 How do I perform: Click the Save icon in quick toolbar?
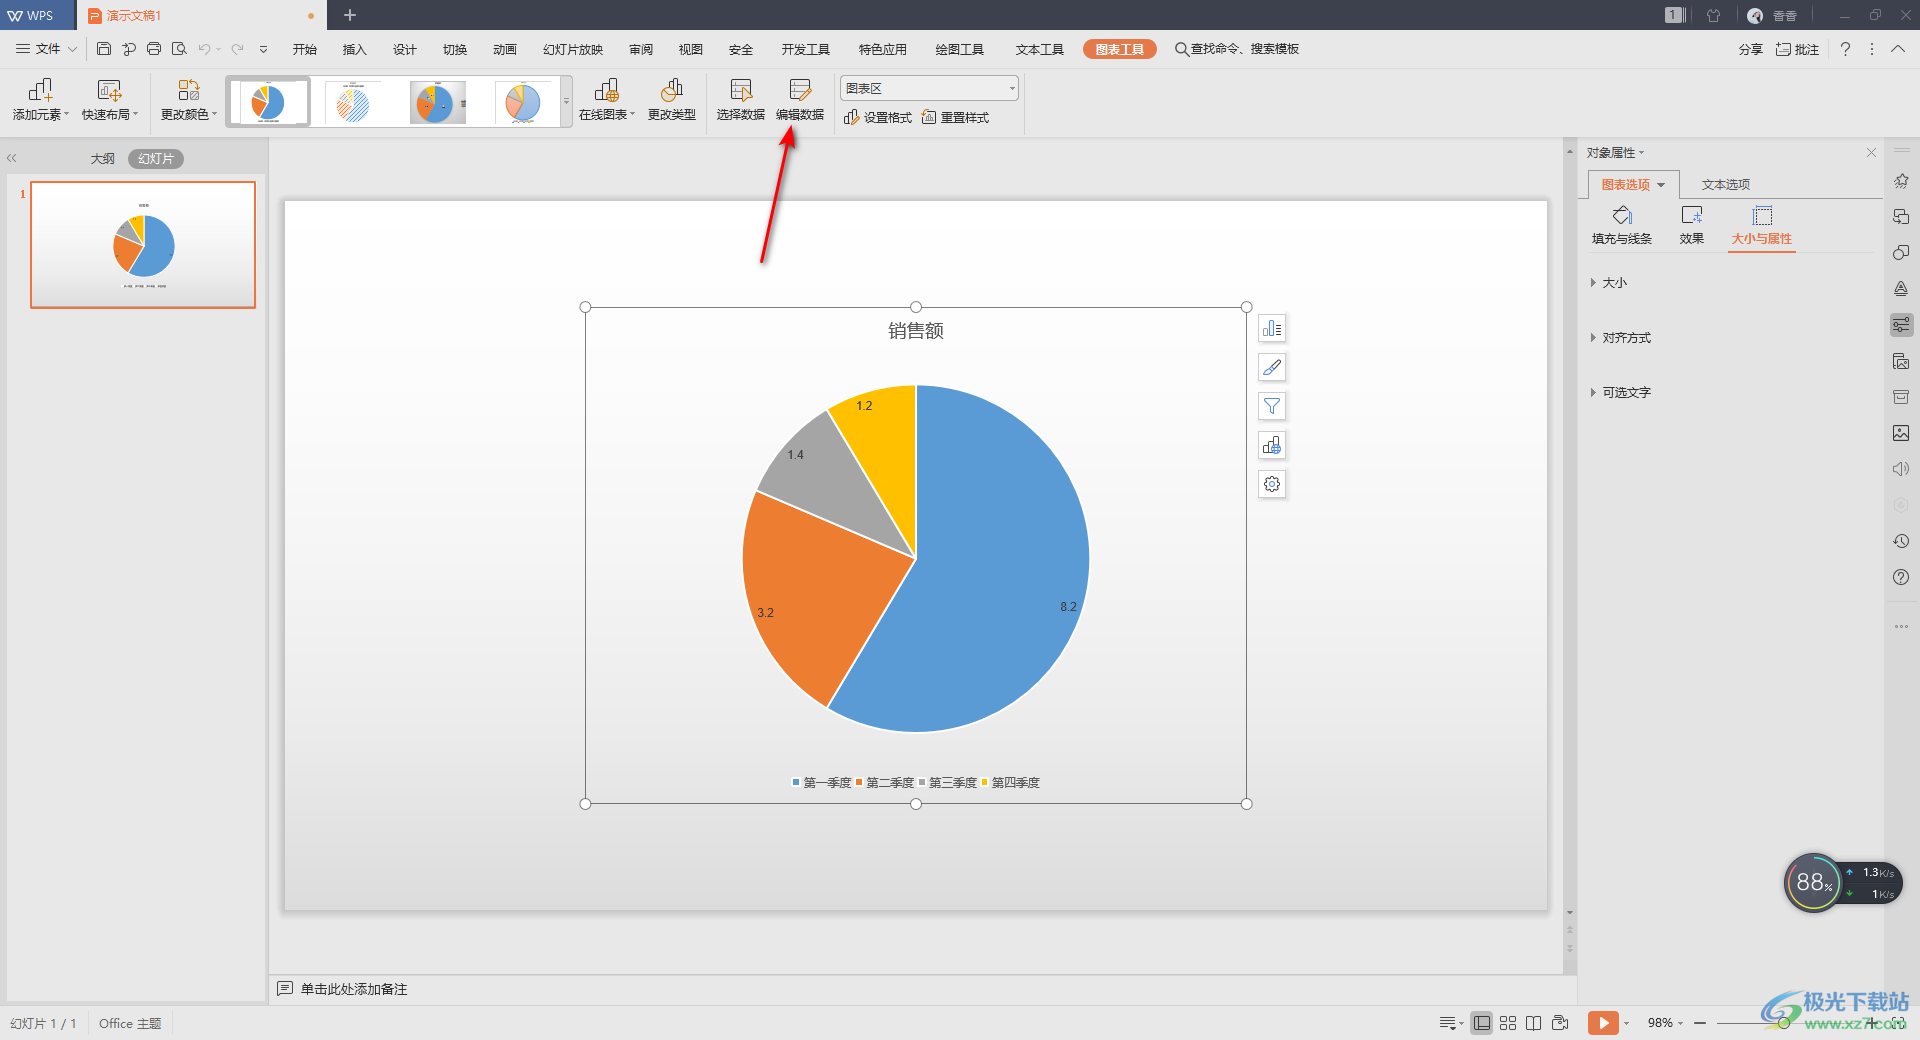pos(104,48)
